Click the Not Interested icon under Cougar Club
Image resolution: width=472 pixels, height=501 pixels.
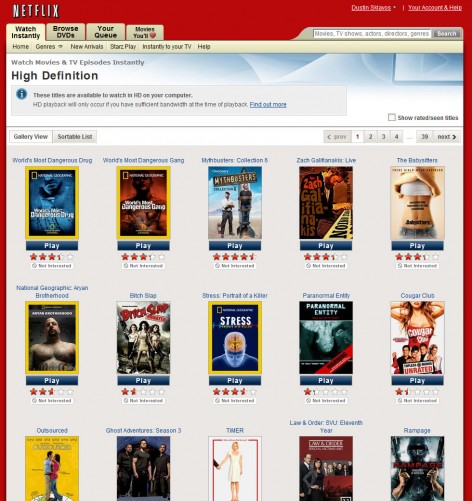400,401
